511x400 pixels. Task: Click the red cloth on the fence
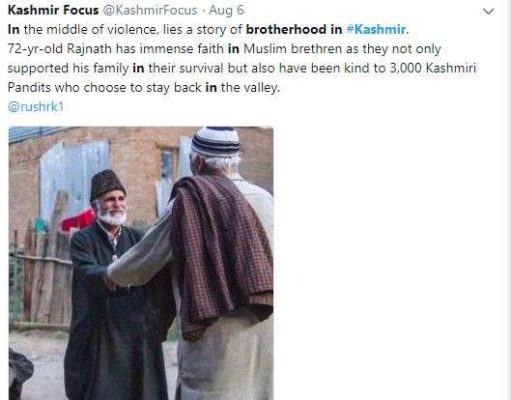77,221
